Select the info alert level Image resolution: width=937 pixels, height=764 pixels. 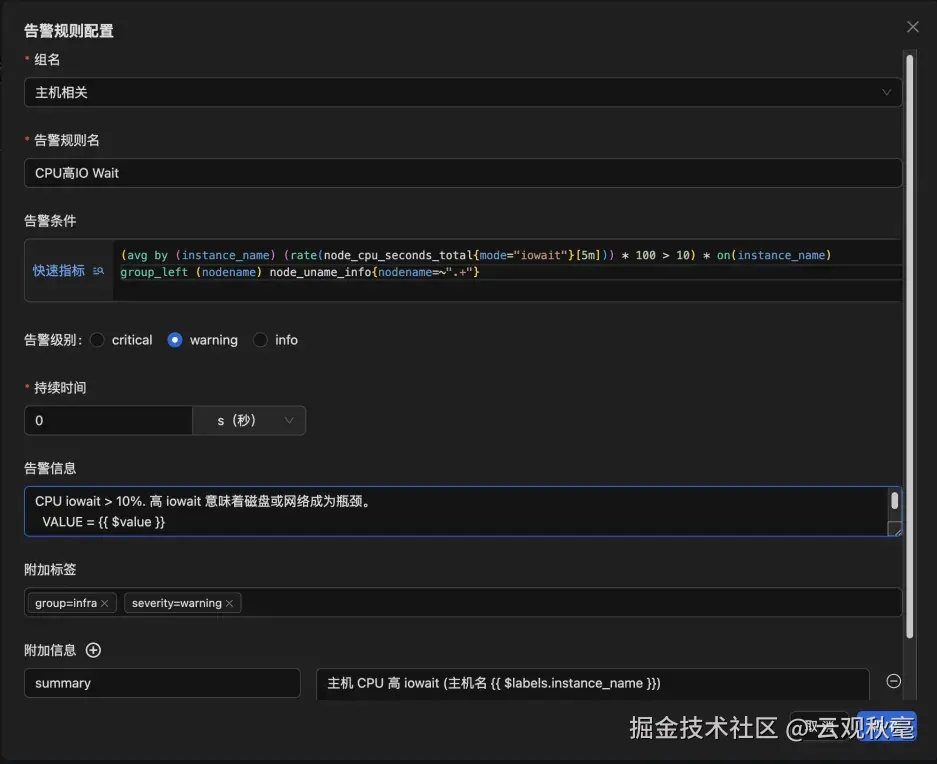click(x=260, y=340)
